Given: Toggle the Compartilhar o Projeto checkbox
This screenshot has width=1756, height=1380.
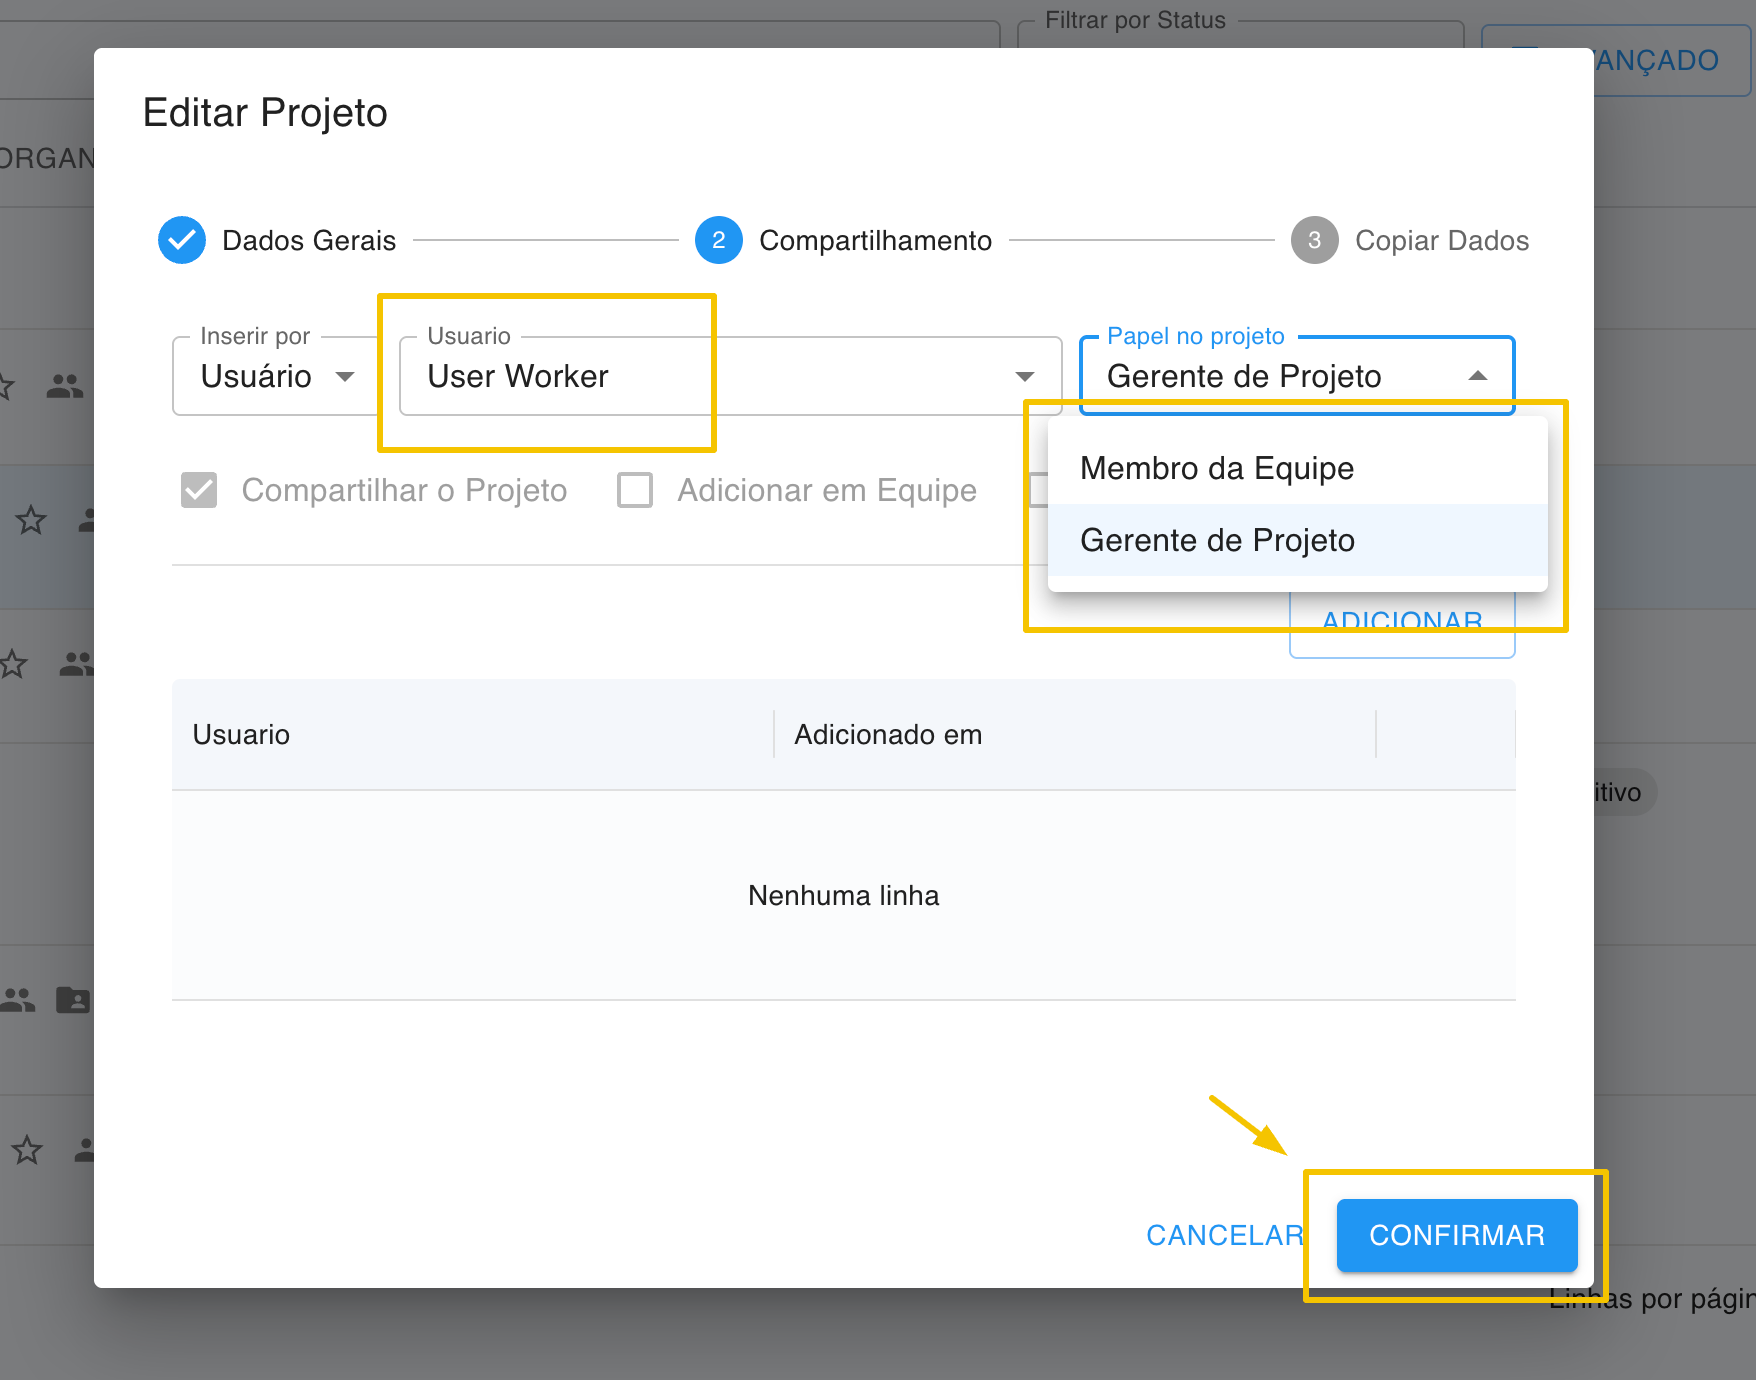Looking at the screenshot, I should tap(199, 490).
